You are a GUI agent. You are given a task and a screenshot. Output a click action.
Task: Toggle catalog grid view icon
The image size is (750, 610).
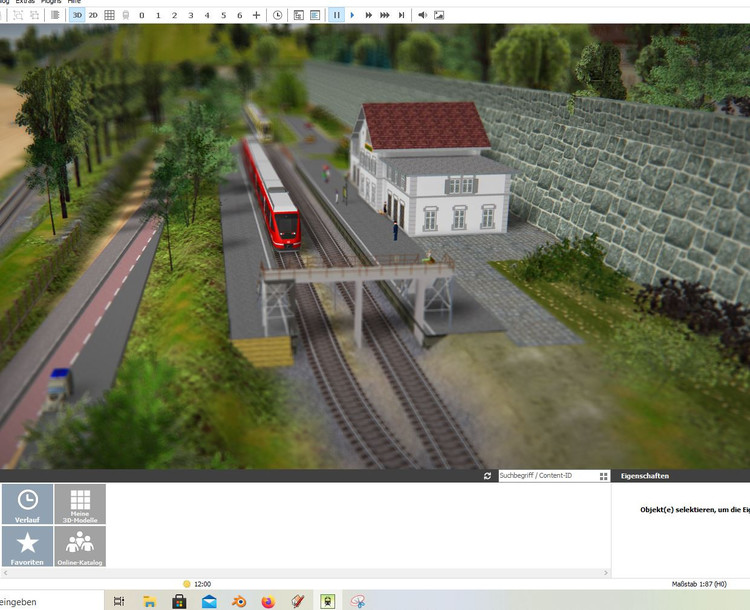604,476
